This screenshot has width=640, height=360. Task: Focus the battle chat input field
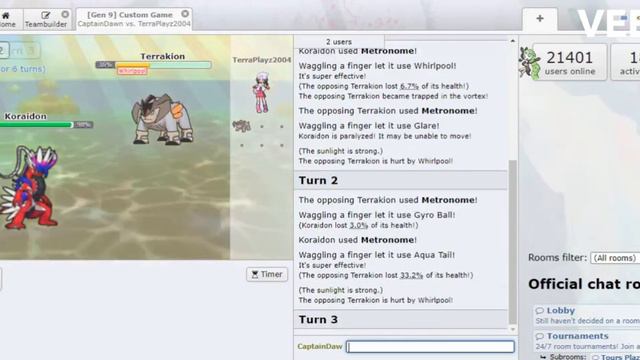click(x=430, y=347)
